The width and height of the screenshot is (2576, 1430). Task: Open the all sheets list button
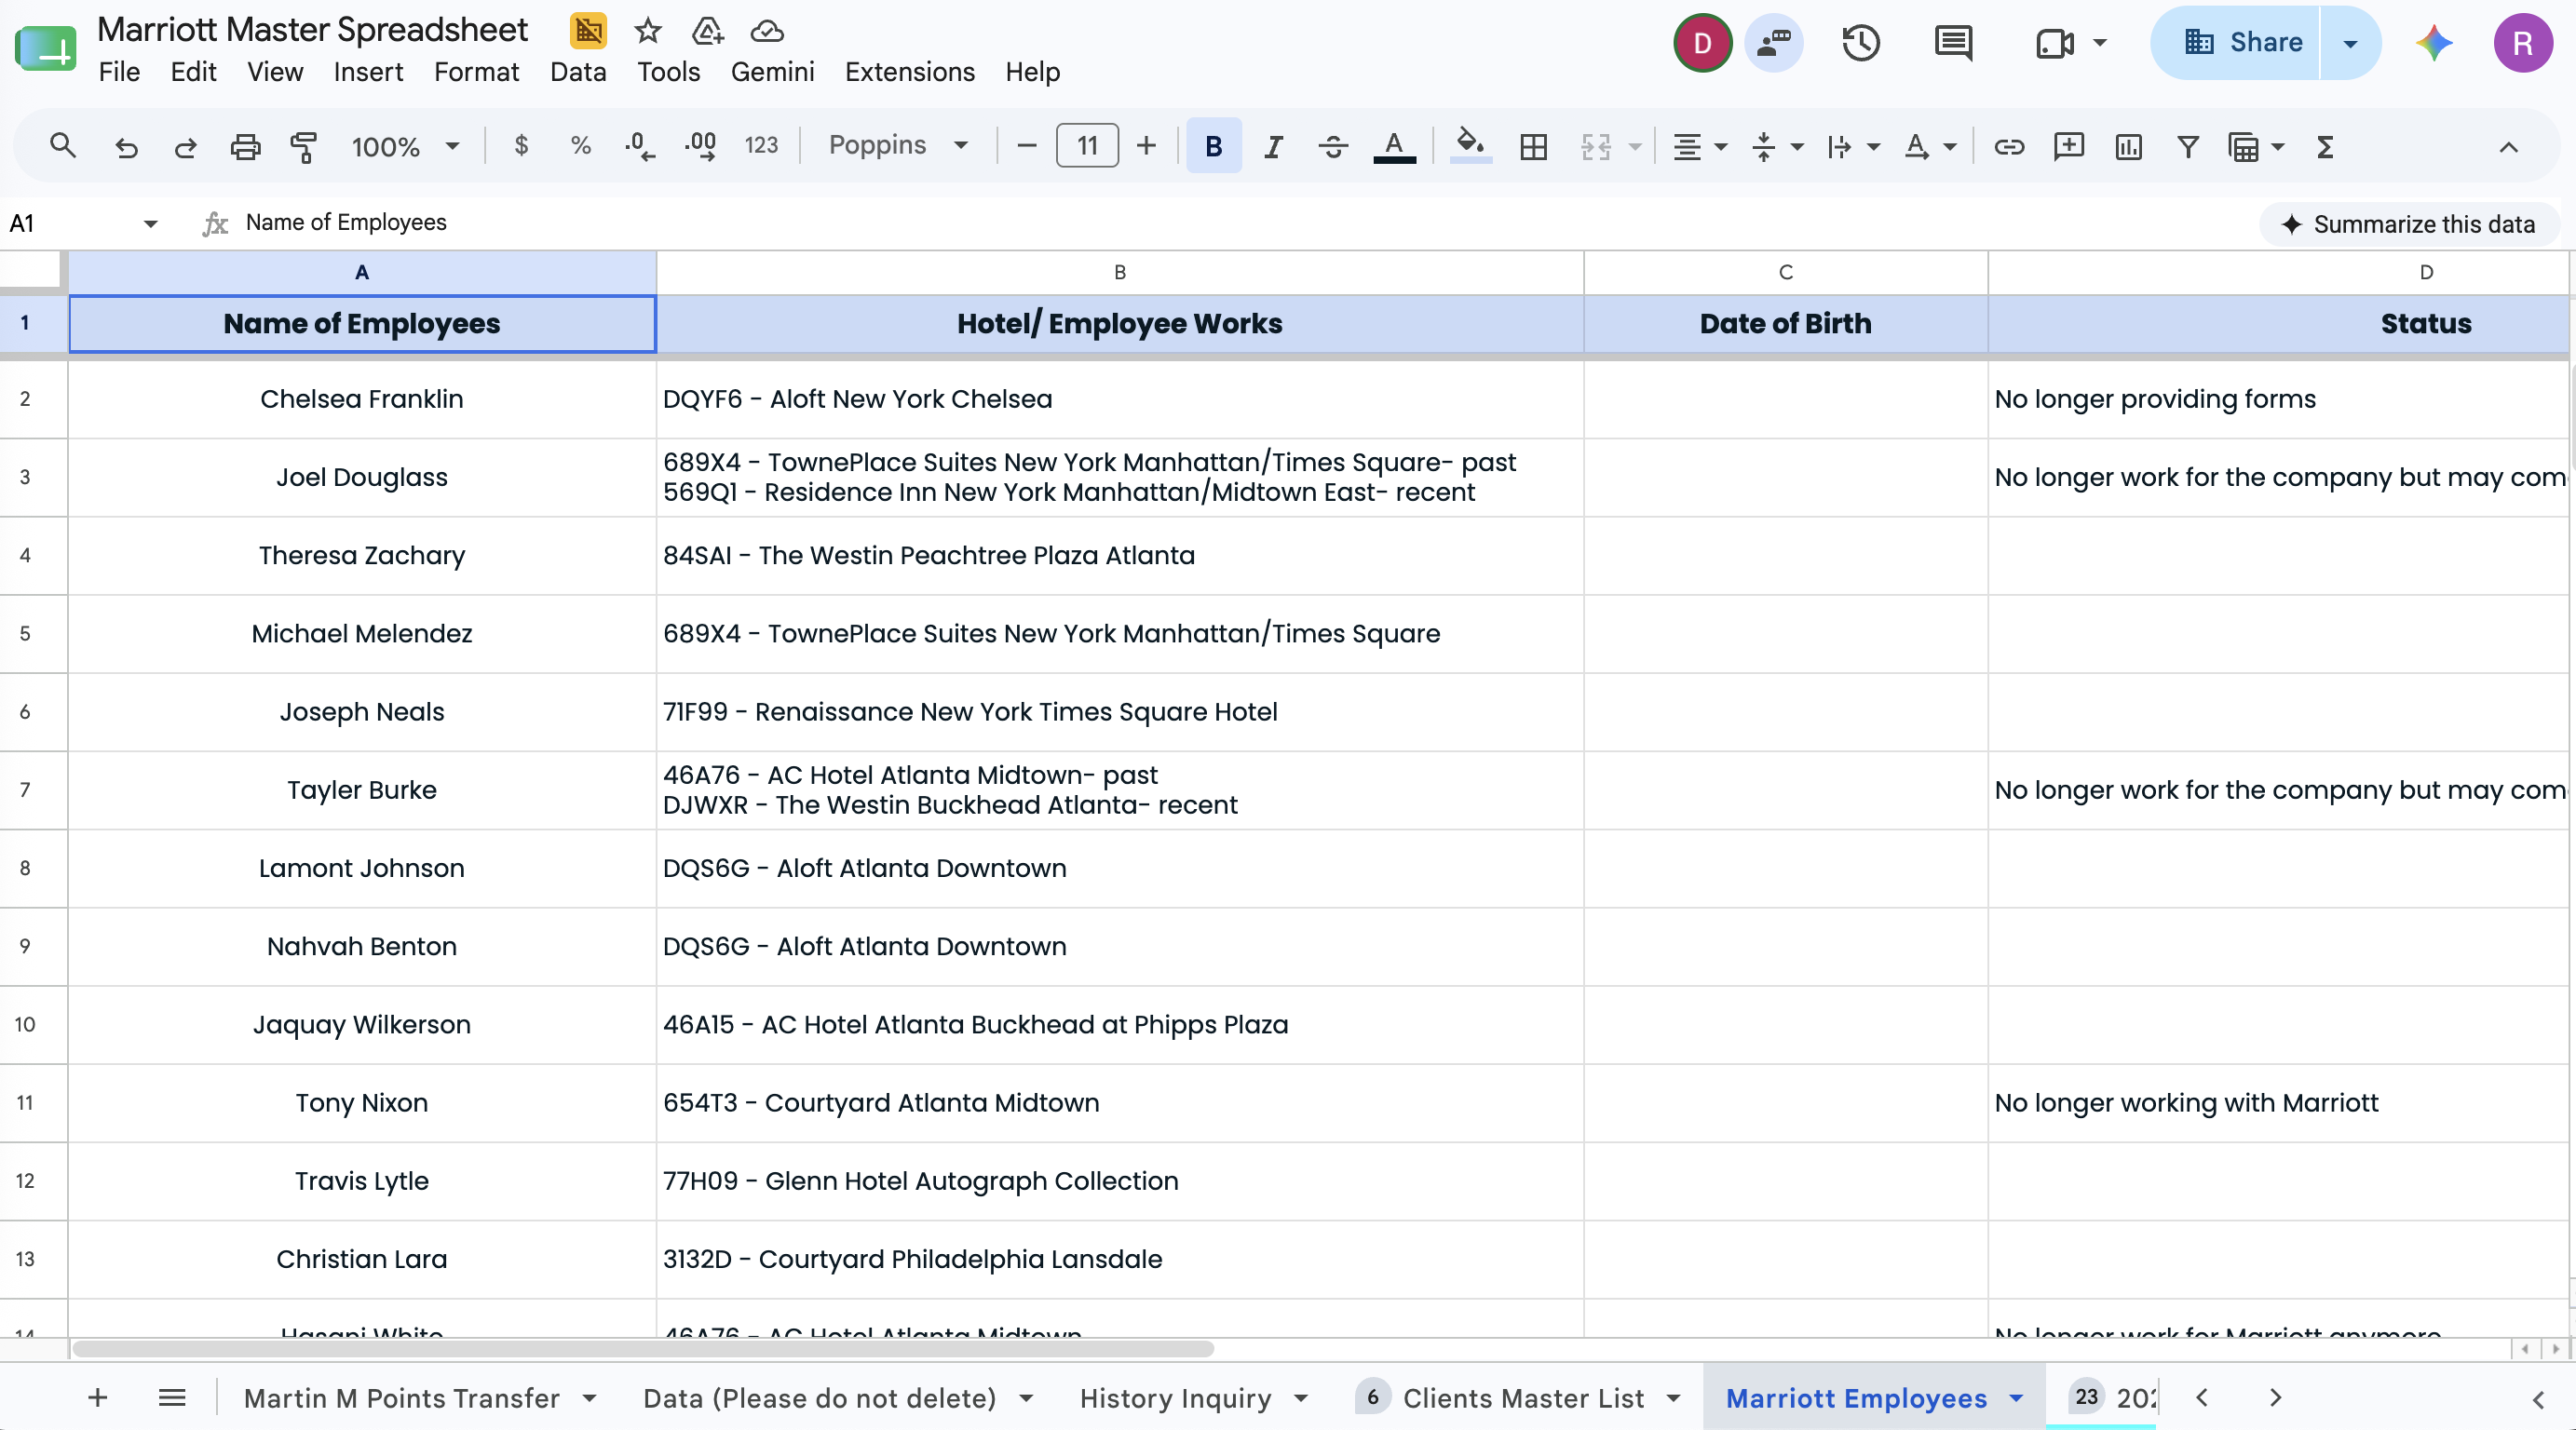172,1398
